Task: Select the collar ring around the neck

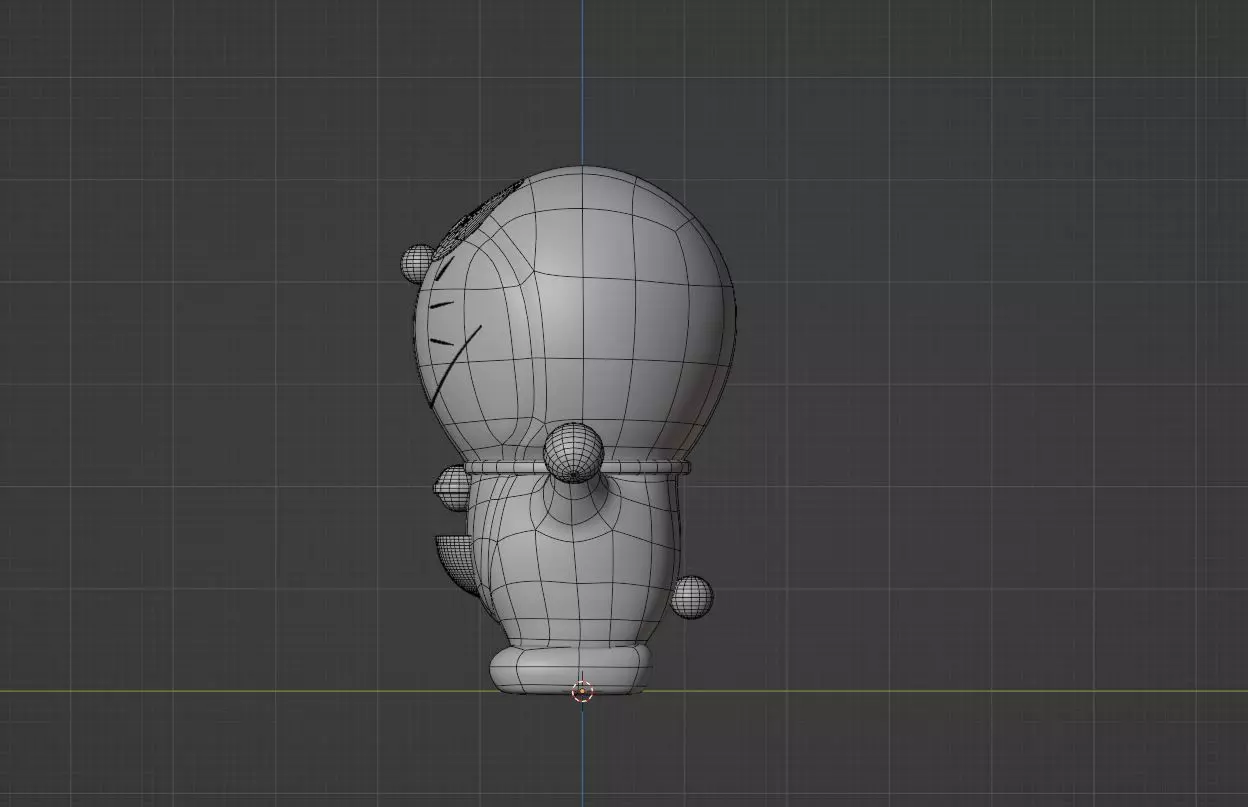Action: click(578, 468)
